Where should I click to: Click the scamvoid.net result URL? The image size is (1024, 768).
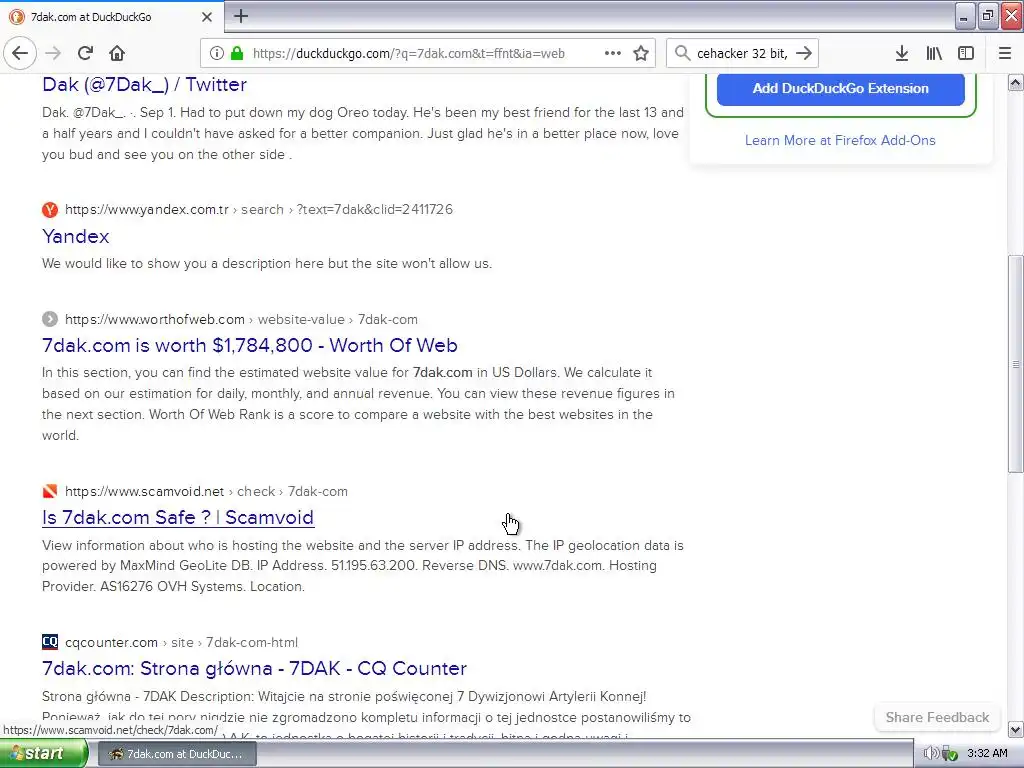coord(206,491)
